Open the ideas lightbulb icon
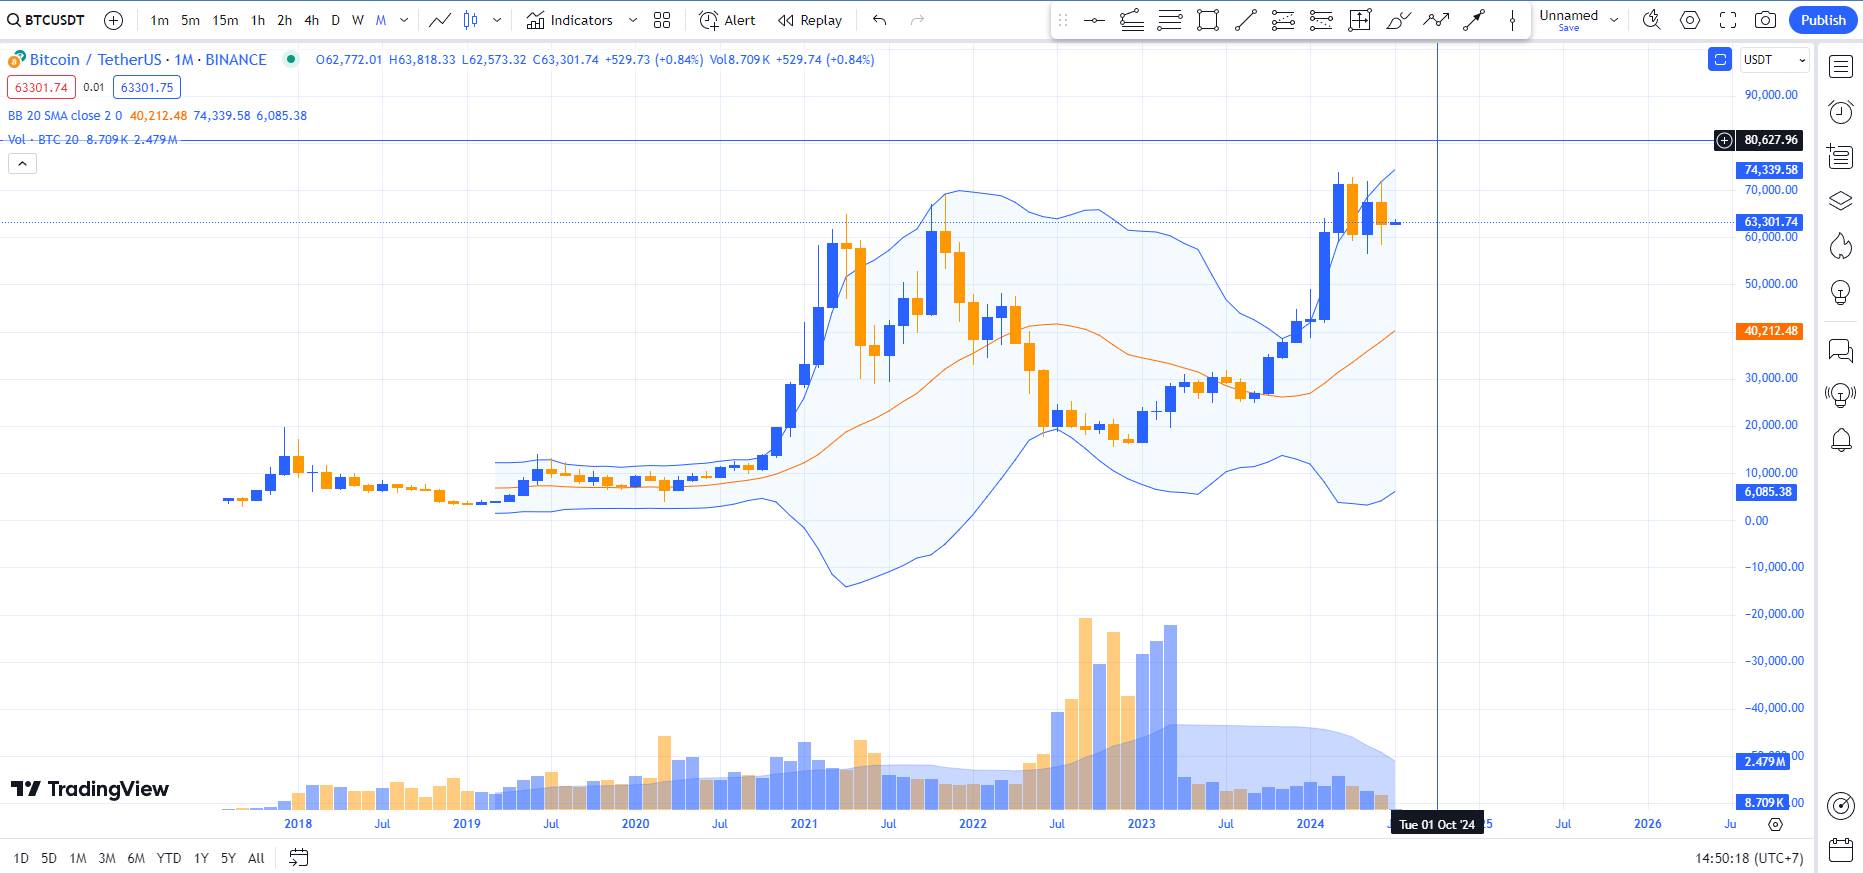This screenshot has width=1863, height=873. (x=1841, y=292)
